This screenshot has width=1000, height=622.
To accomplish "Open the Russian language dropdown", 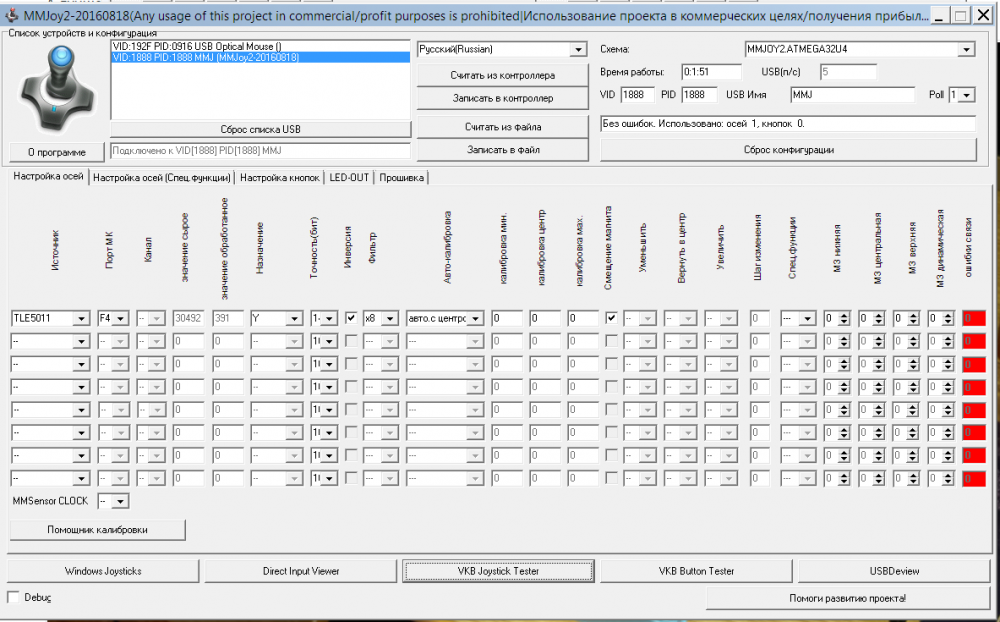I will click(x=578, y=49).
